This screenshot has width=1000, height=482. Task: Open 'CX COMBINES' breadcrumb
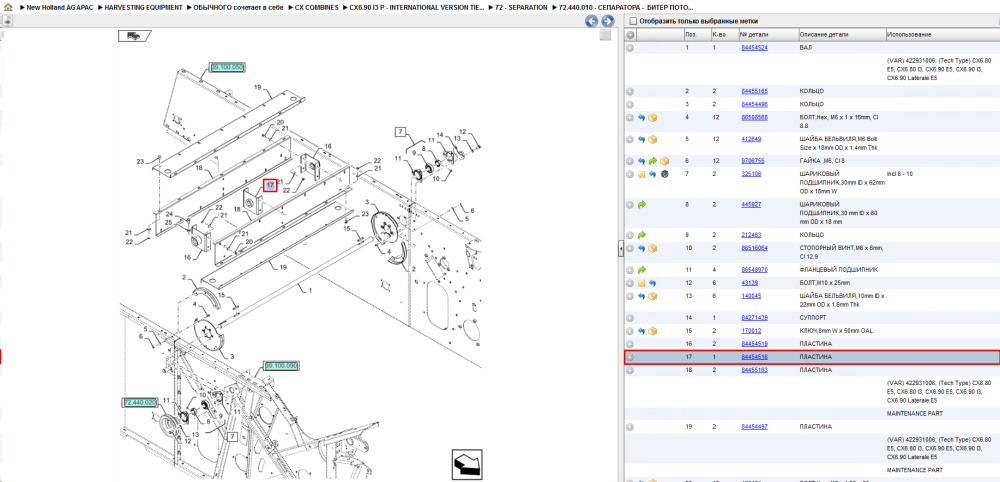pos(317,7)
